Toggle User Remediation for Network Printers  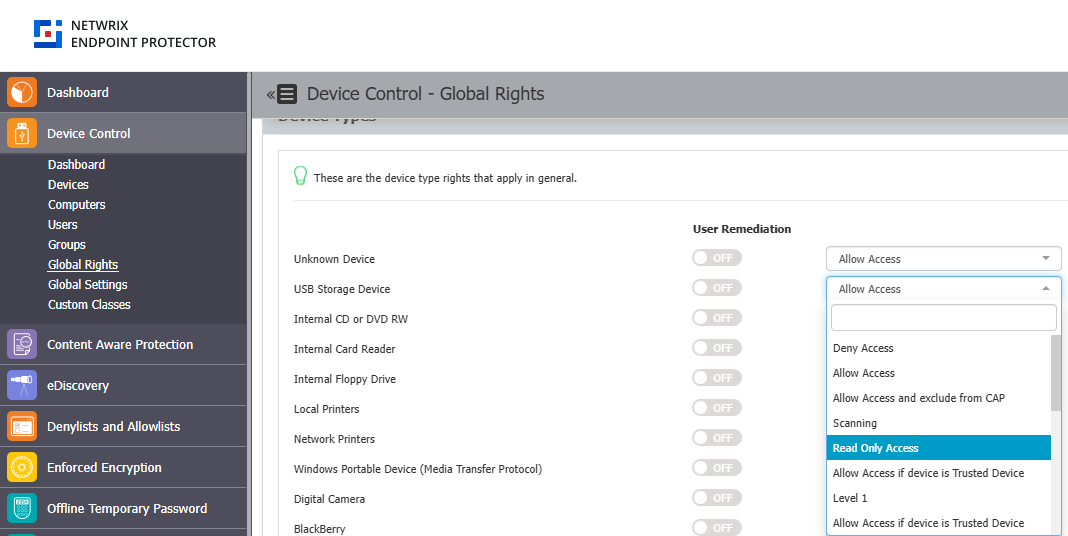pos(717,438)
